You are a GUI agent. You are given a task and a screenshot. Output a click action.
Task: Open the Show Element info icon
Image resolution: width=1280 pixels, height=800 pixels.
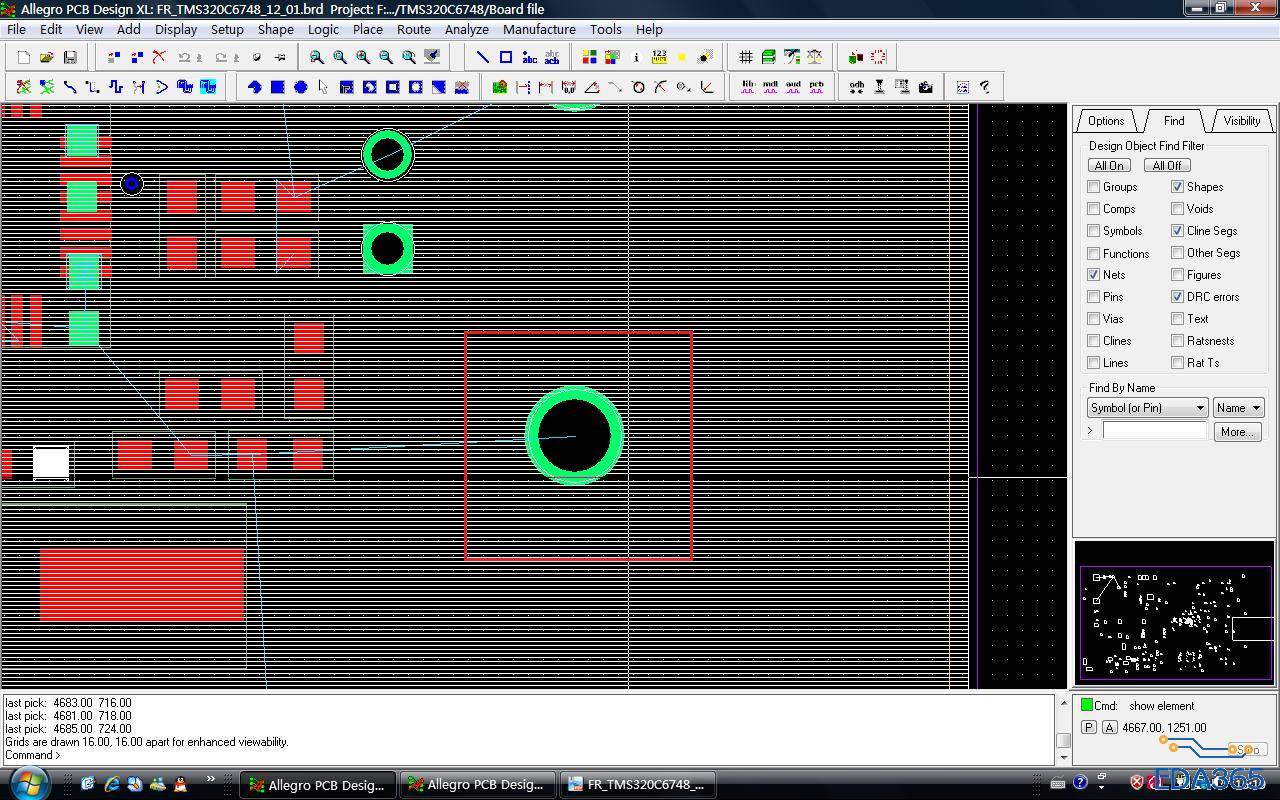(x=636, y=57)
